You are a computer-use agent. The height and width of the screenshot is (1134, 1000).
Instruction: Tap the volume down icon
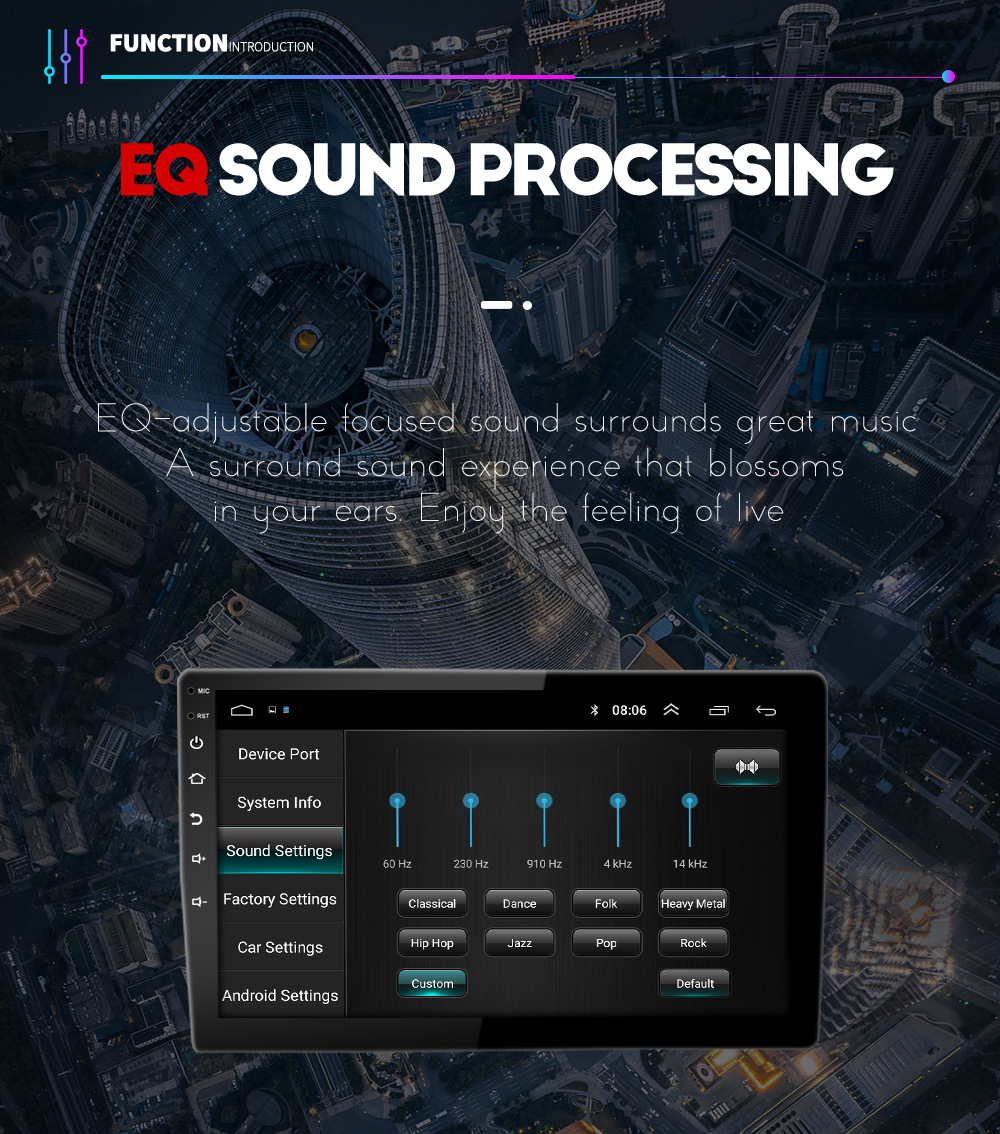click(198, 901)
